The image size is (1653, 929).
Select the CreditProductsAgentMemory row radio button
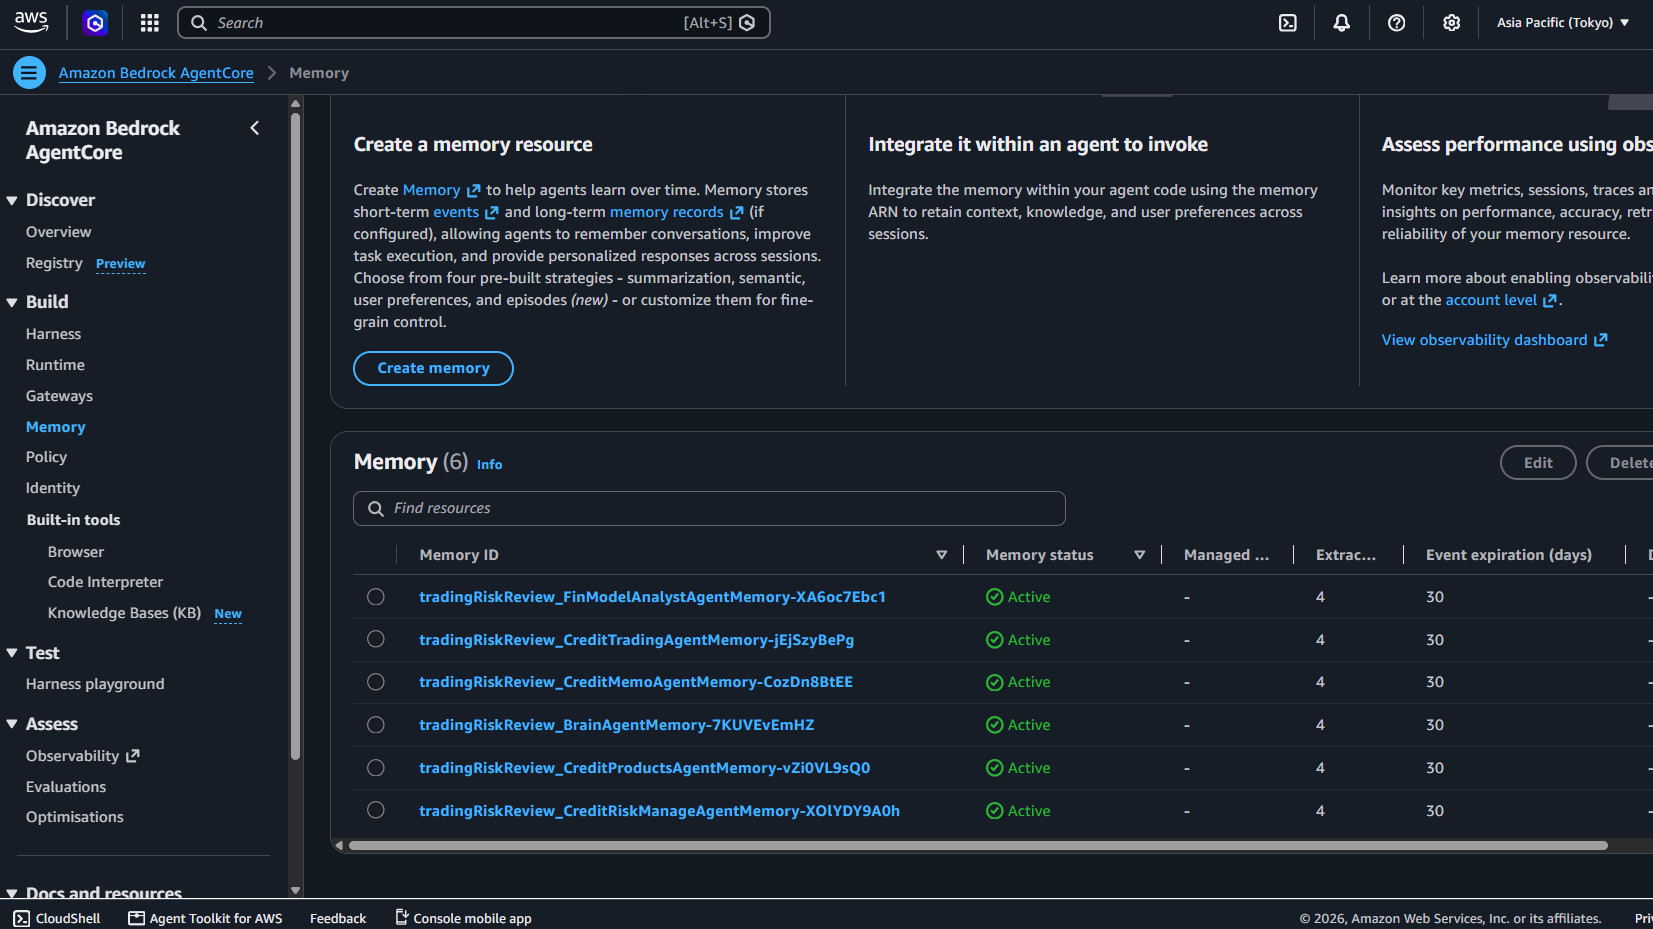coord(376,768)
